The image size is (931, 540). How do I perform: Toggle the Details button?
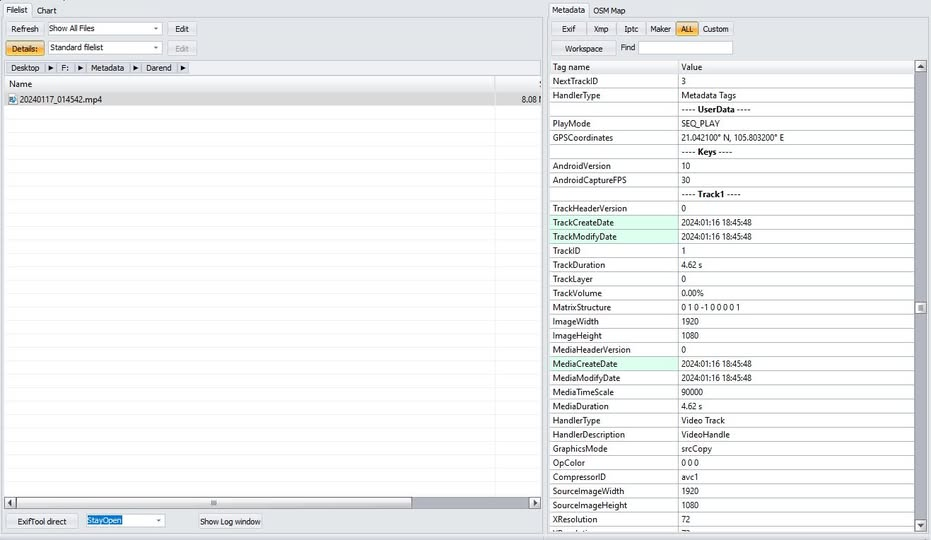25,48
